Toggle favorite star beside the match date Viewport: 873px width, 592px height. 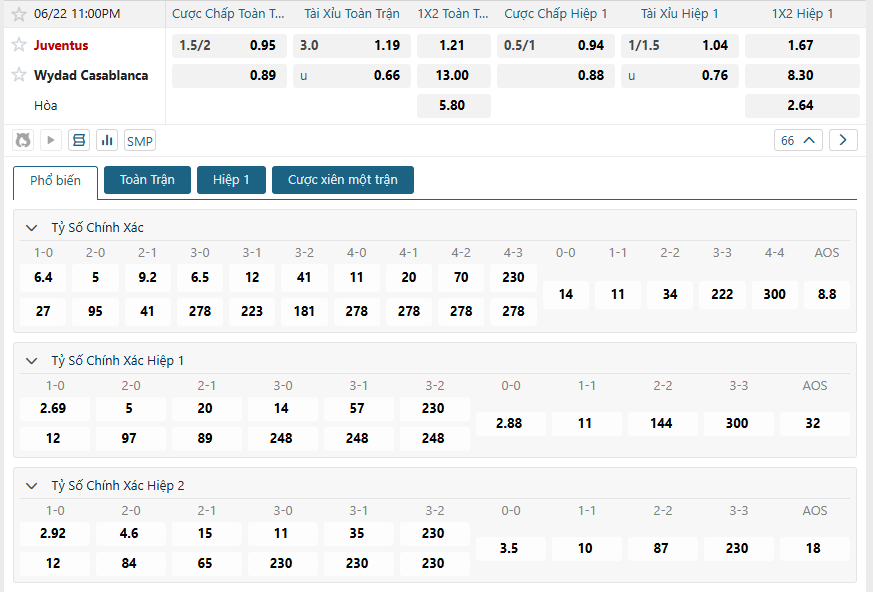(19, 15)
